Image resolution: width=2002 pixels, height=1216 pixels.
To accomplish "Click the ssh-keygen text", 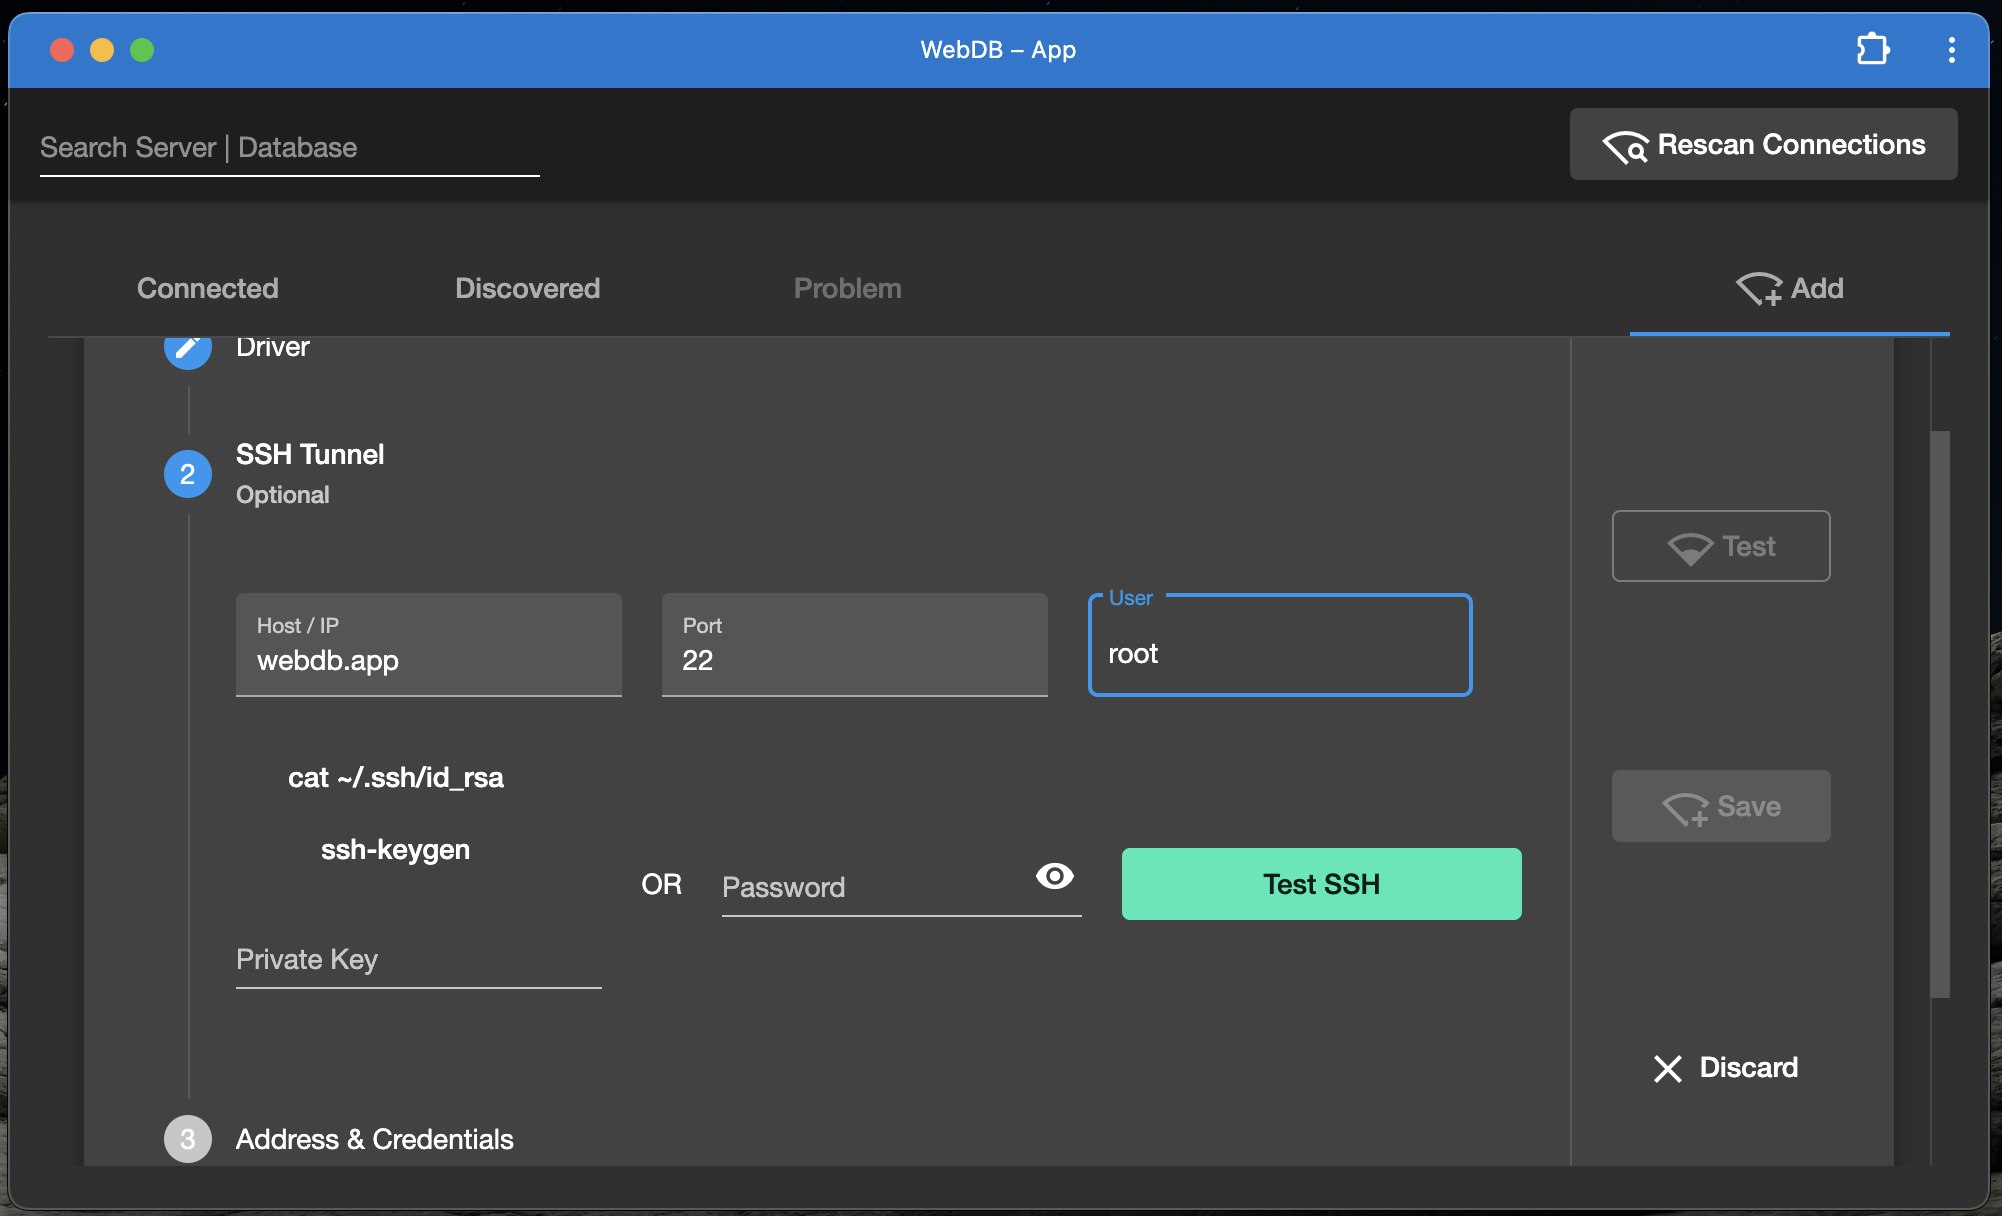I will tap(395, 849).
